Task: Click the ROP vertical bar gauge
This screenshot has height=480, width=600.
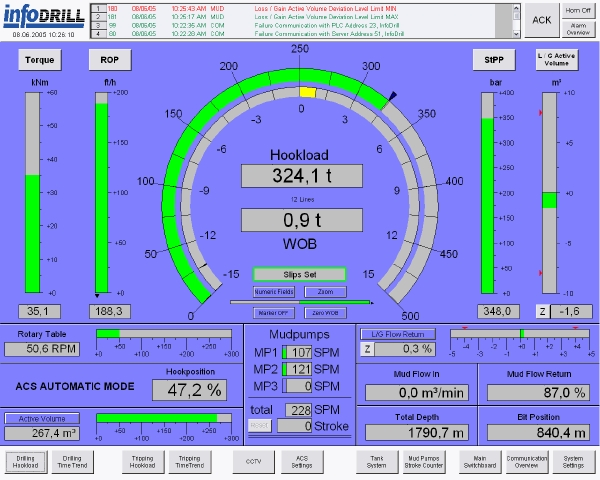Action: coord(102,193)
